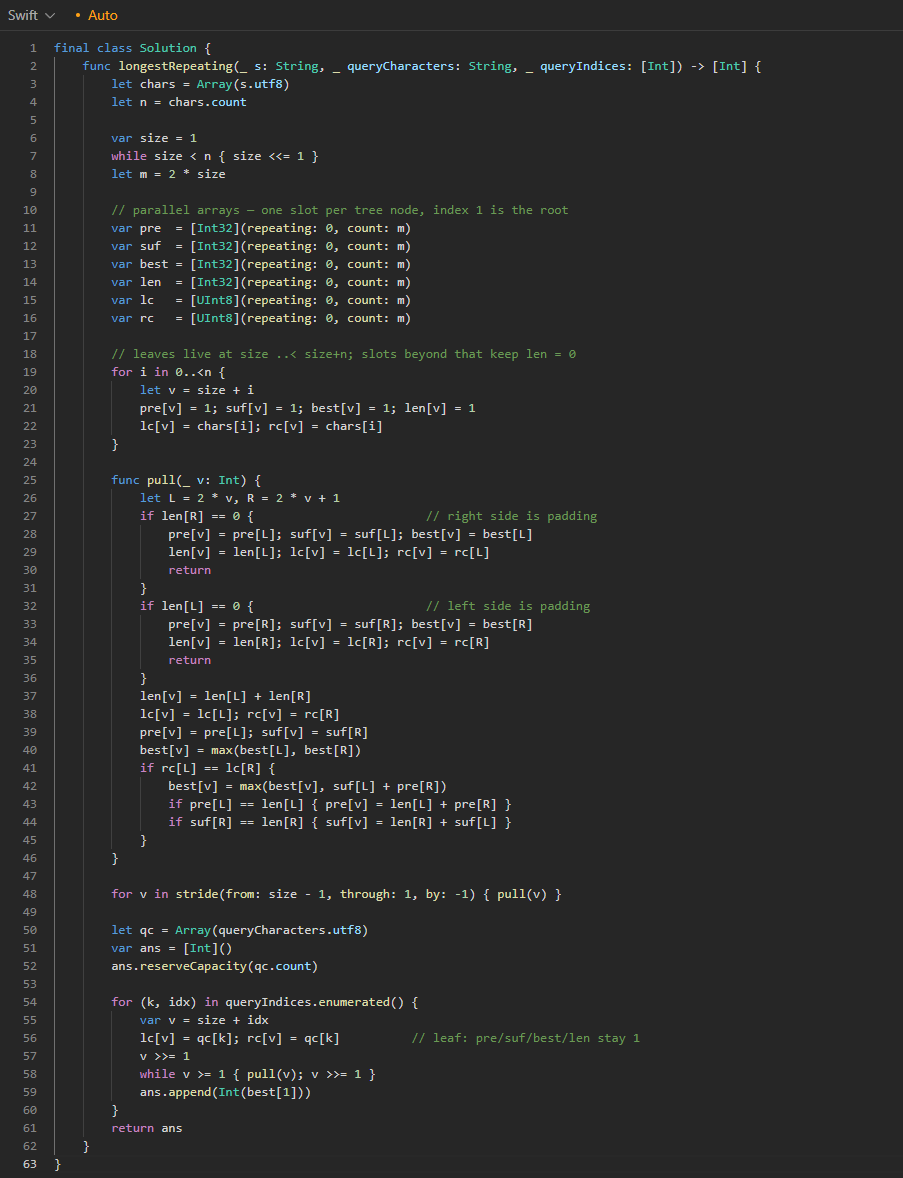Click 'let v = size + i' line
This screenshot has width=903, height=1178.
[197, 390]
